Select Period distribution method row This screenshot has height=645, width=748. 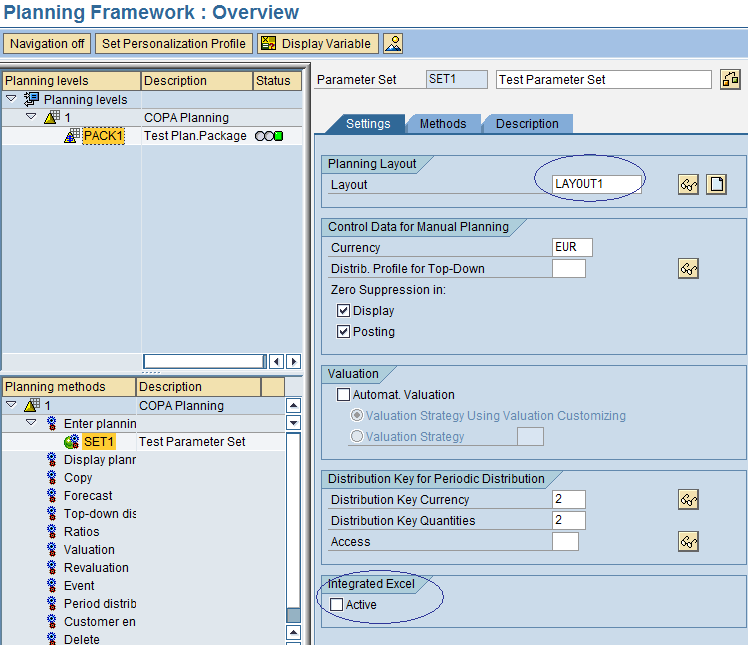(100, 603)
